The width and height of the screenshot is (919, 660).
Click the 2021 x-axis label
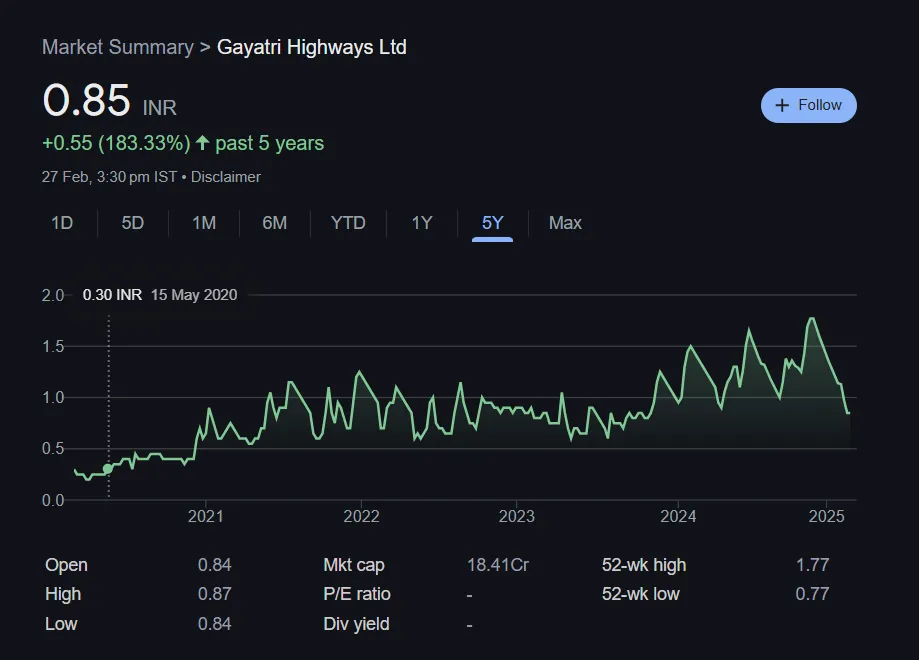[206, 516]
